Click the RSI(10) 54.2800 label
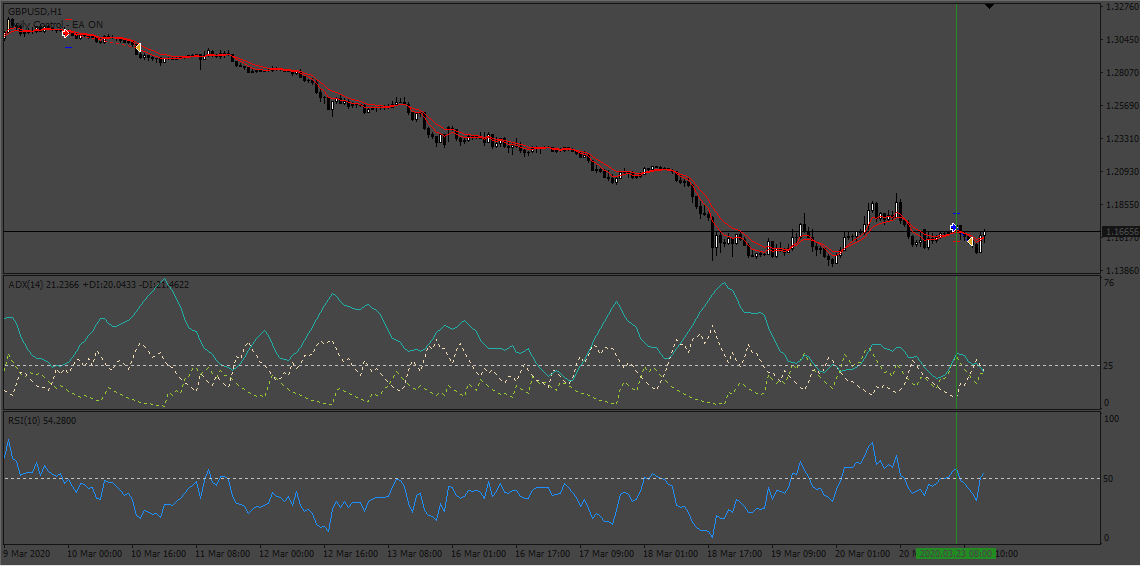 click(42, 420)
